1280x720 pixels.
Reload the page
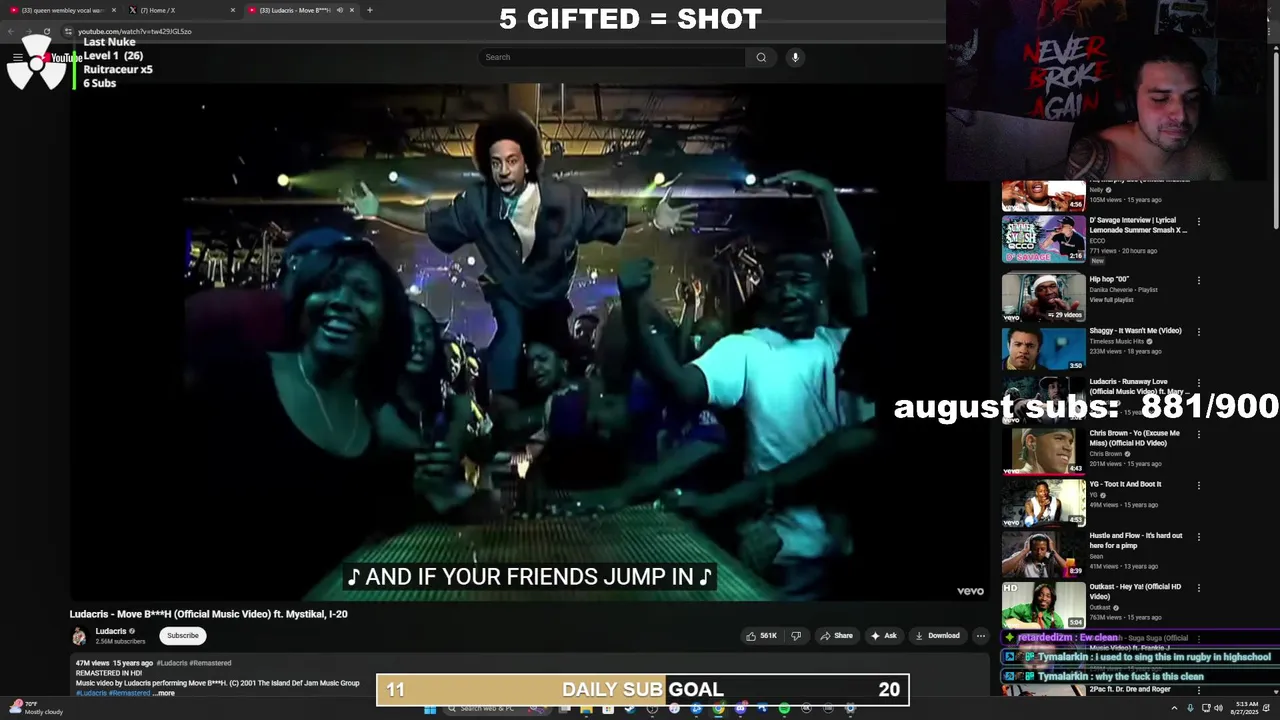tap(47, 31)
